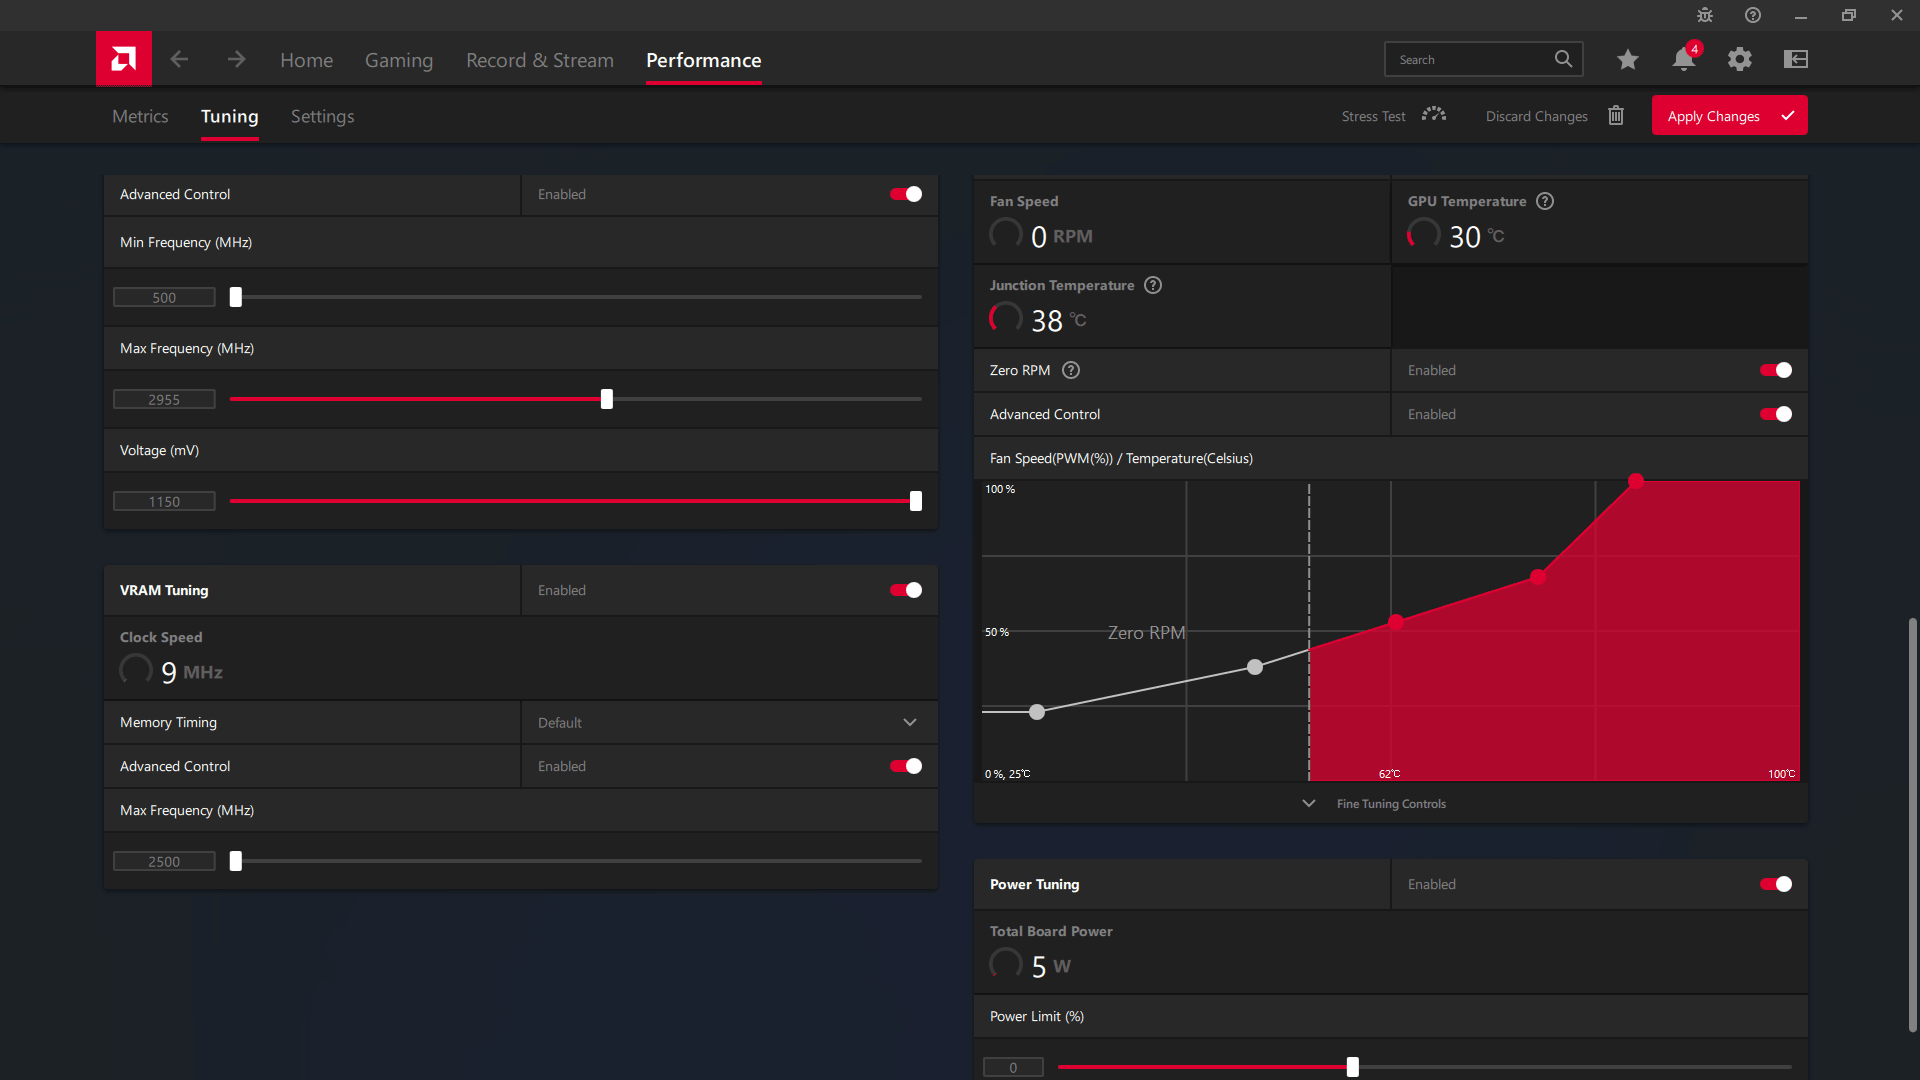Open notifications bell icon

click(1684, 59)
